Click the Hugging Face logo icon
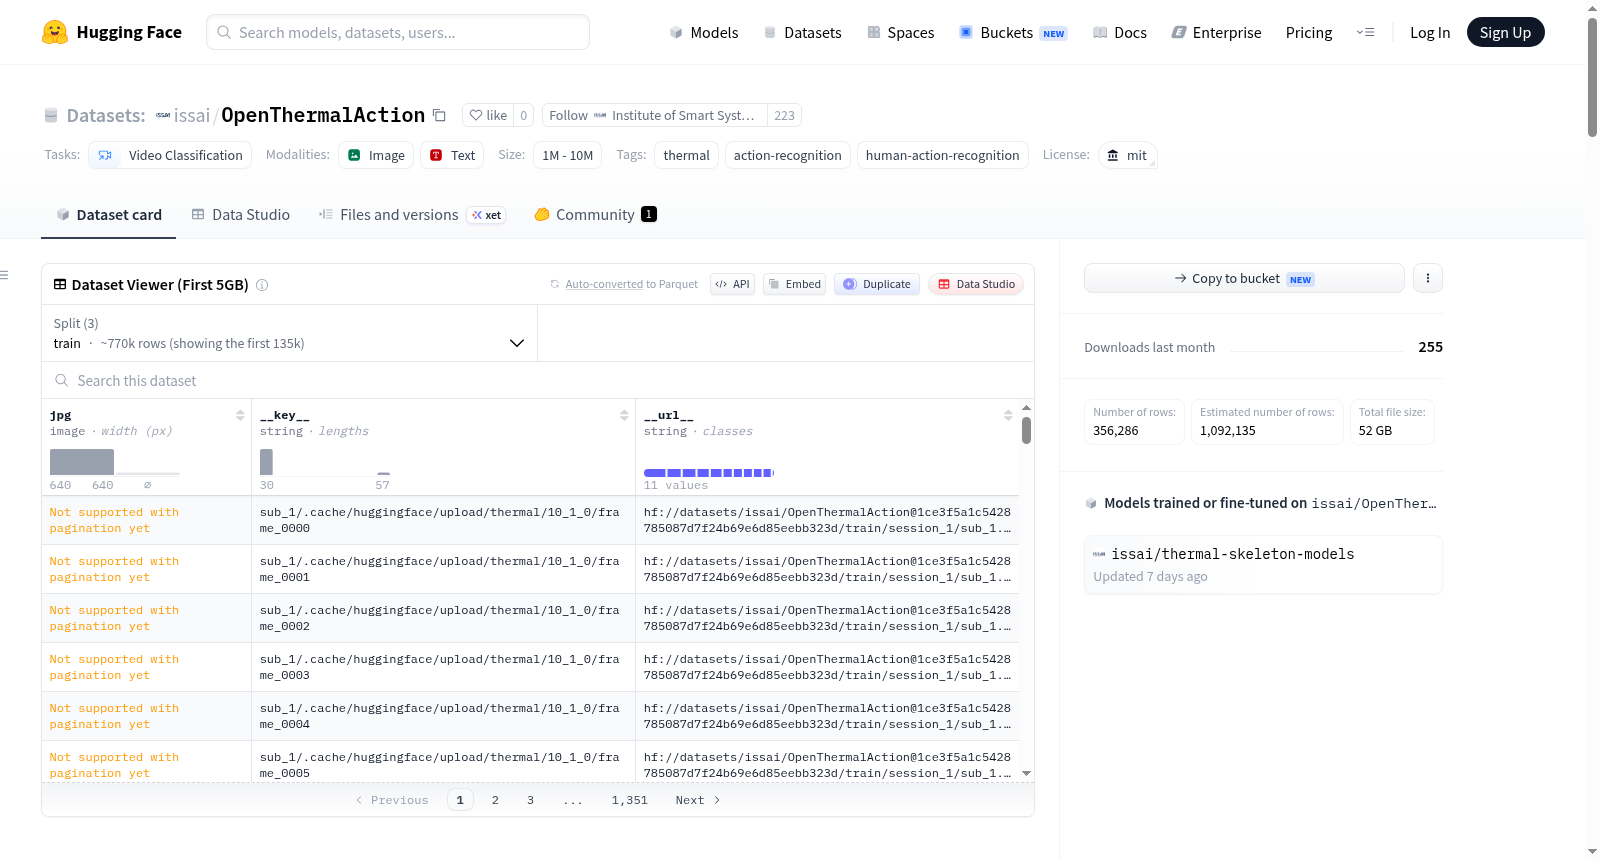Screen dimensions: 1600x861 click(55, 32)
